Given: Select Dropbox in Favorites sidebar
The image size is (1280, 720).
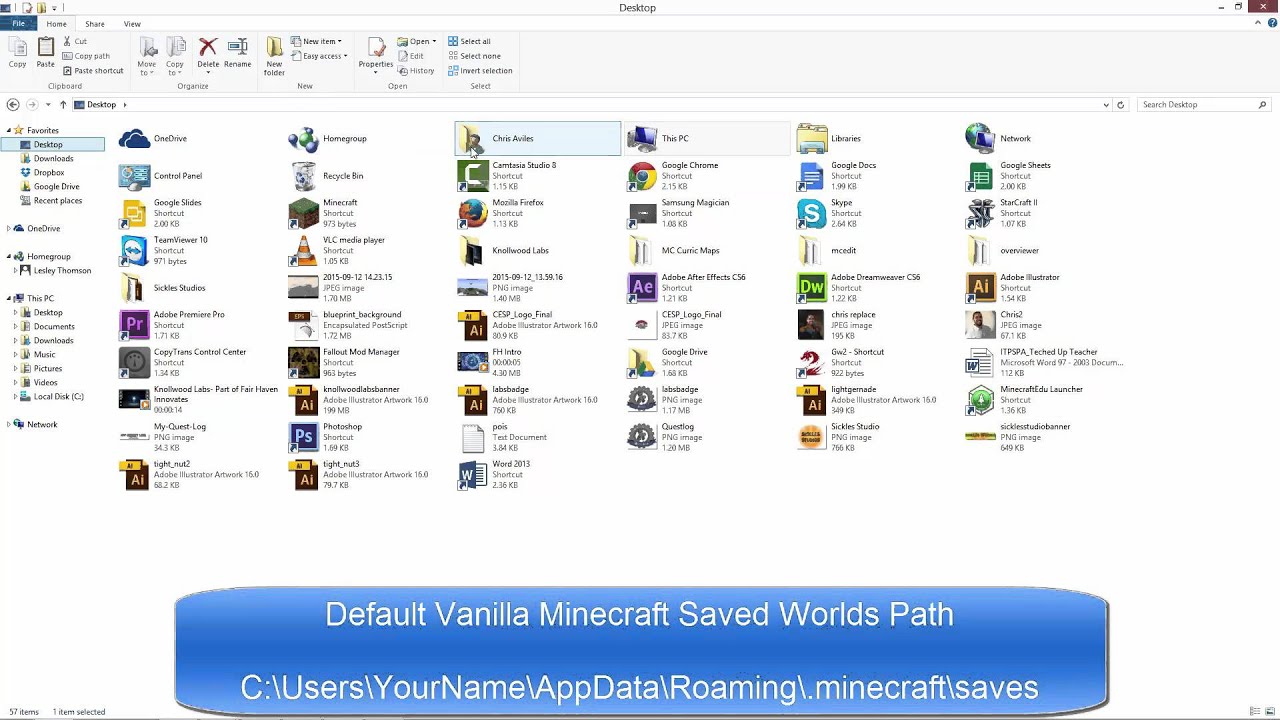Looking at the screenshot, I should (x=49, y=173).
